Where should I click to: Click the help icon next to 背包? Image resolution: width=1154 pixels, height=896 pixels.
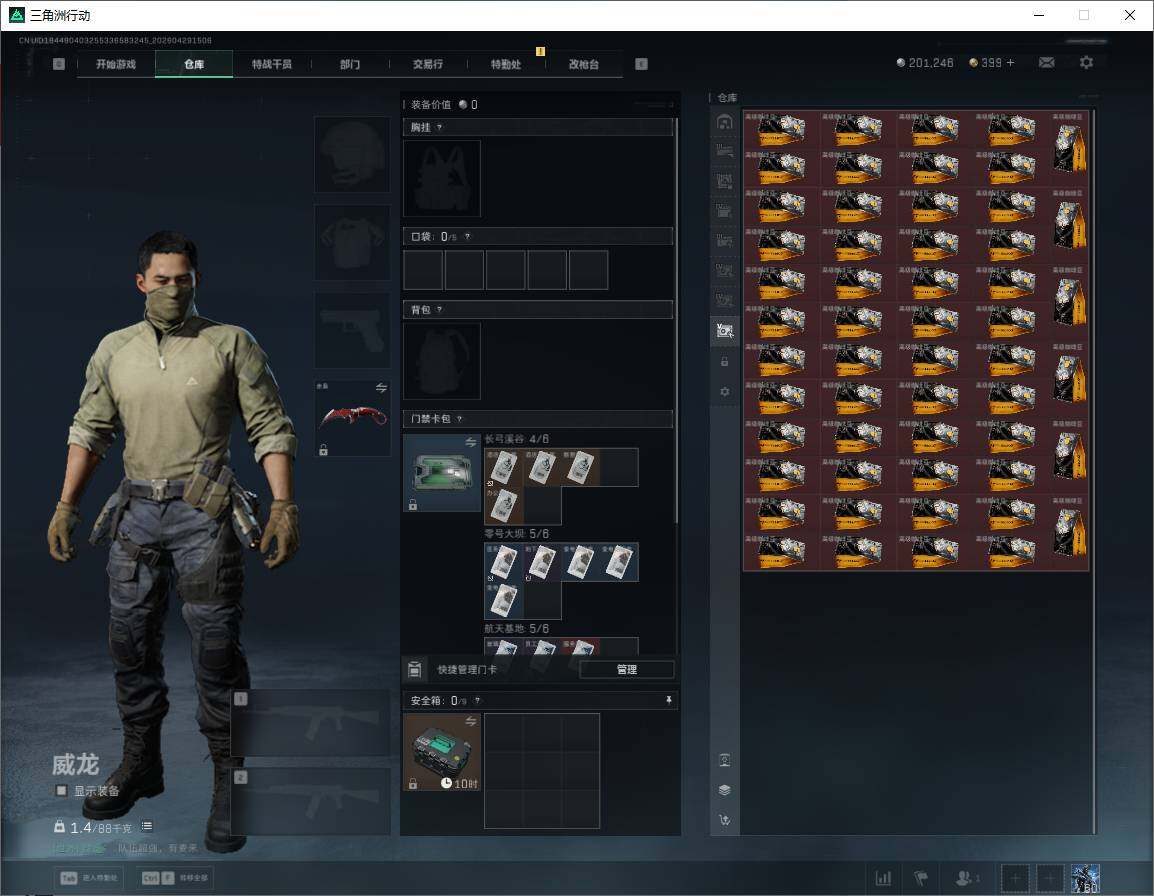(439, 310)
